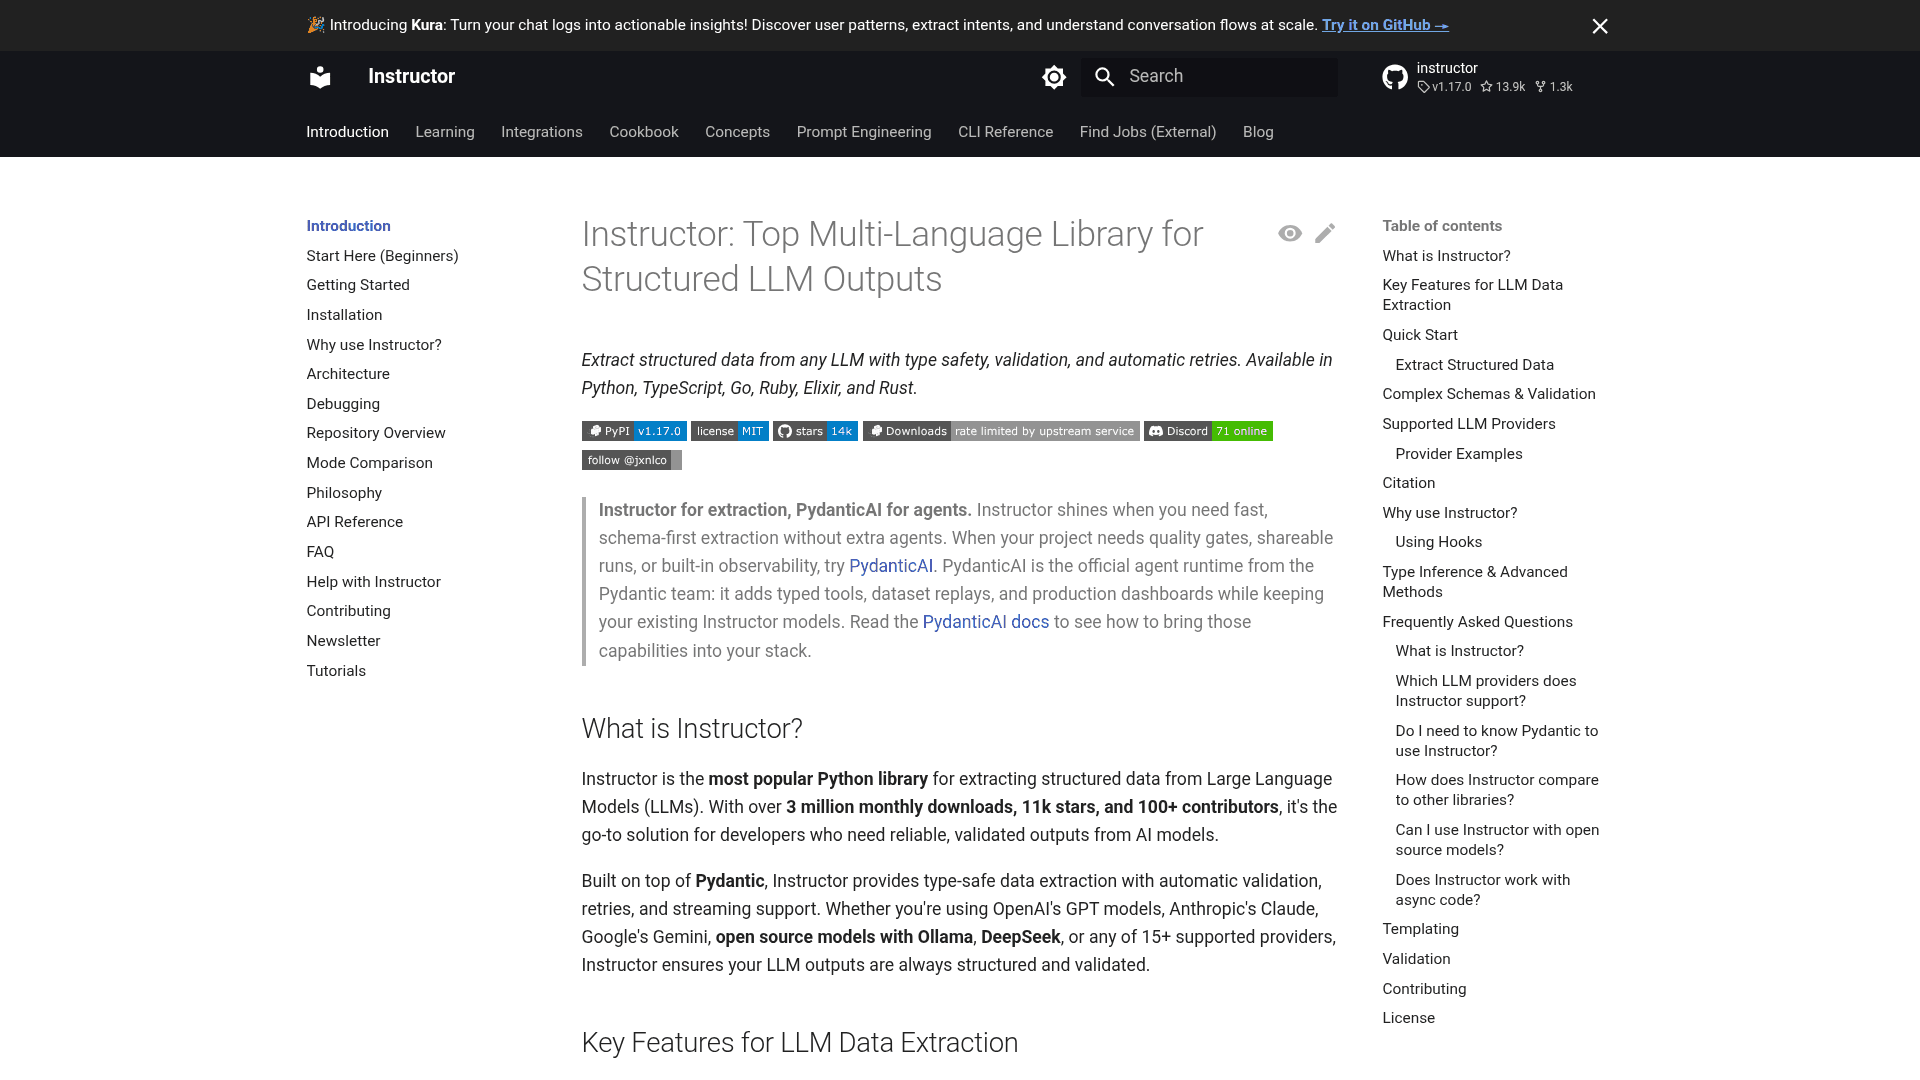Open the Learning tab
Image resolution: width=1920 pixels, height=1080 pixels.
pos(445,132)
